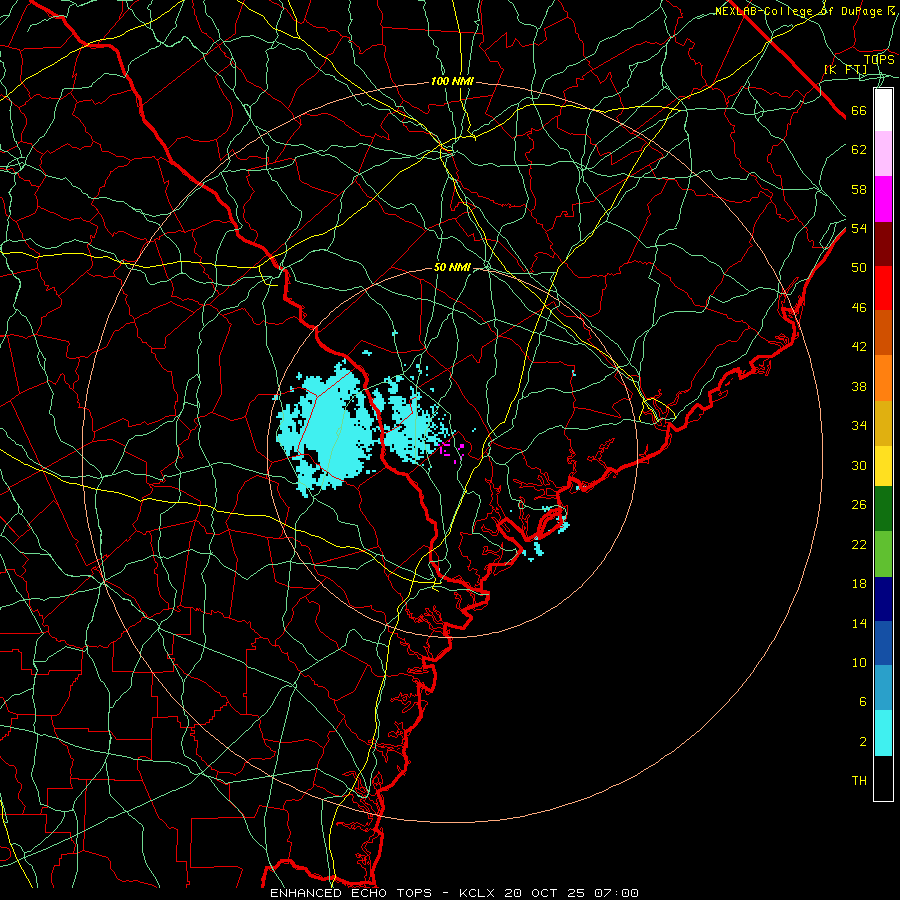
Task: Click the 18 scale label
Action: pyautogui.click(x=859, y=584)
